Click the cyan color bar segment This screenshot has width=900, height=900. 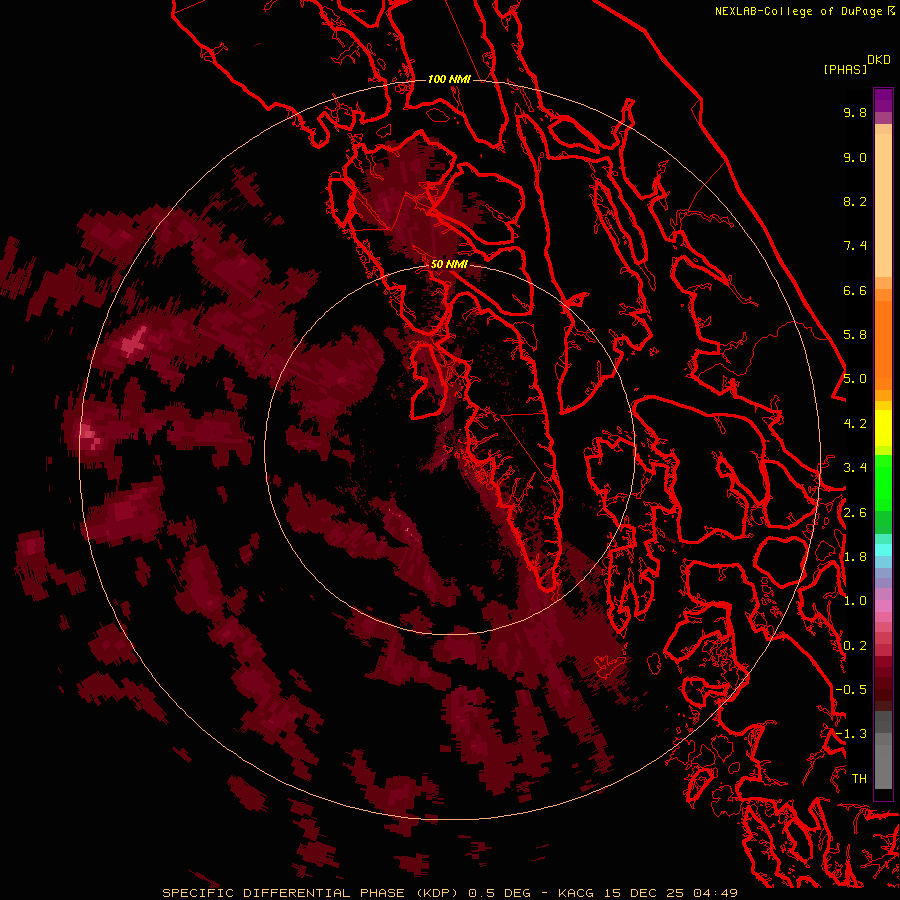click(x=883, y=550)
